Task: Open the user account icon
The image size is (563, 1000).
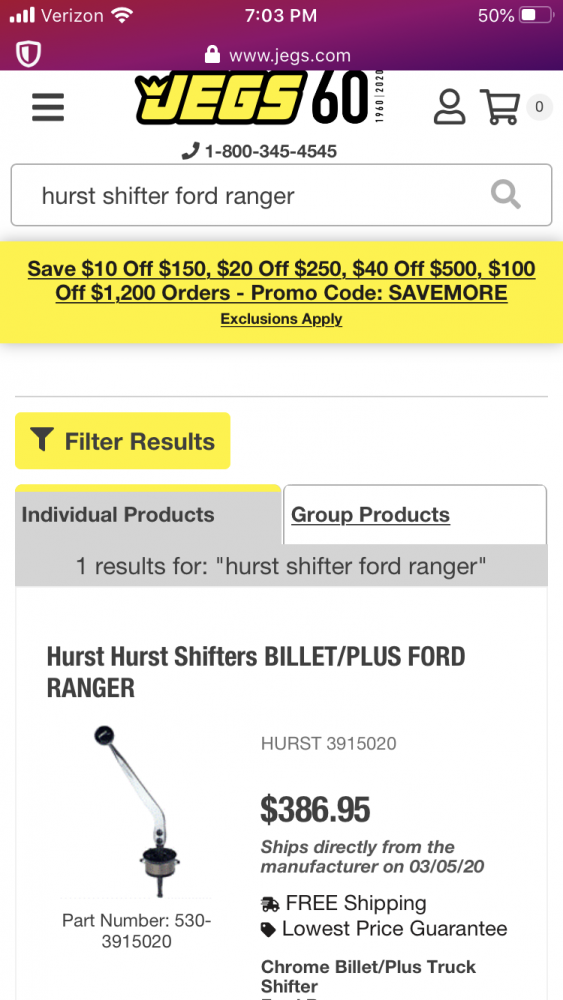Action: click(x=450, y=107)
